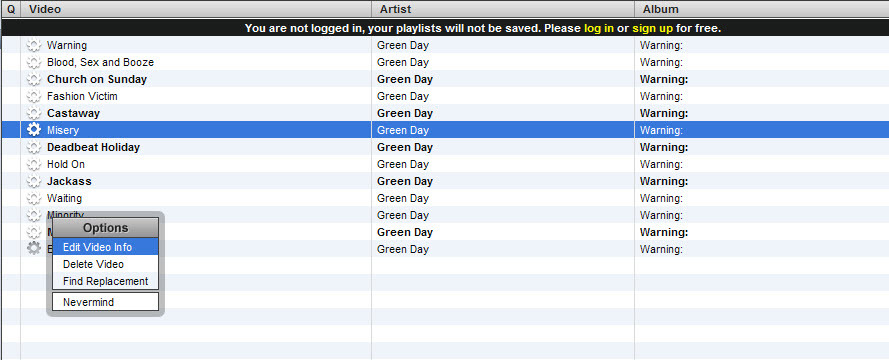Image resolution: width=889 pixels, height=360 pixels.
Task: Click the gear icon beside Castaway
Action: [x=34, y=113]
